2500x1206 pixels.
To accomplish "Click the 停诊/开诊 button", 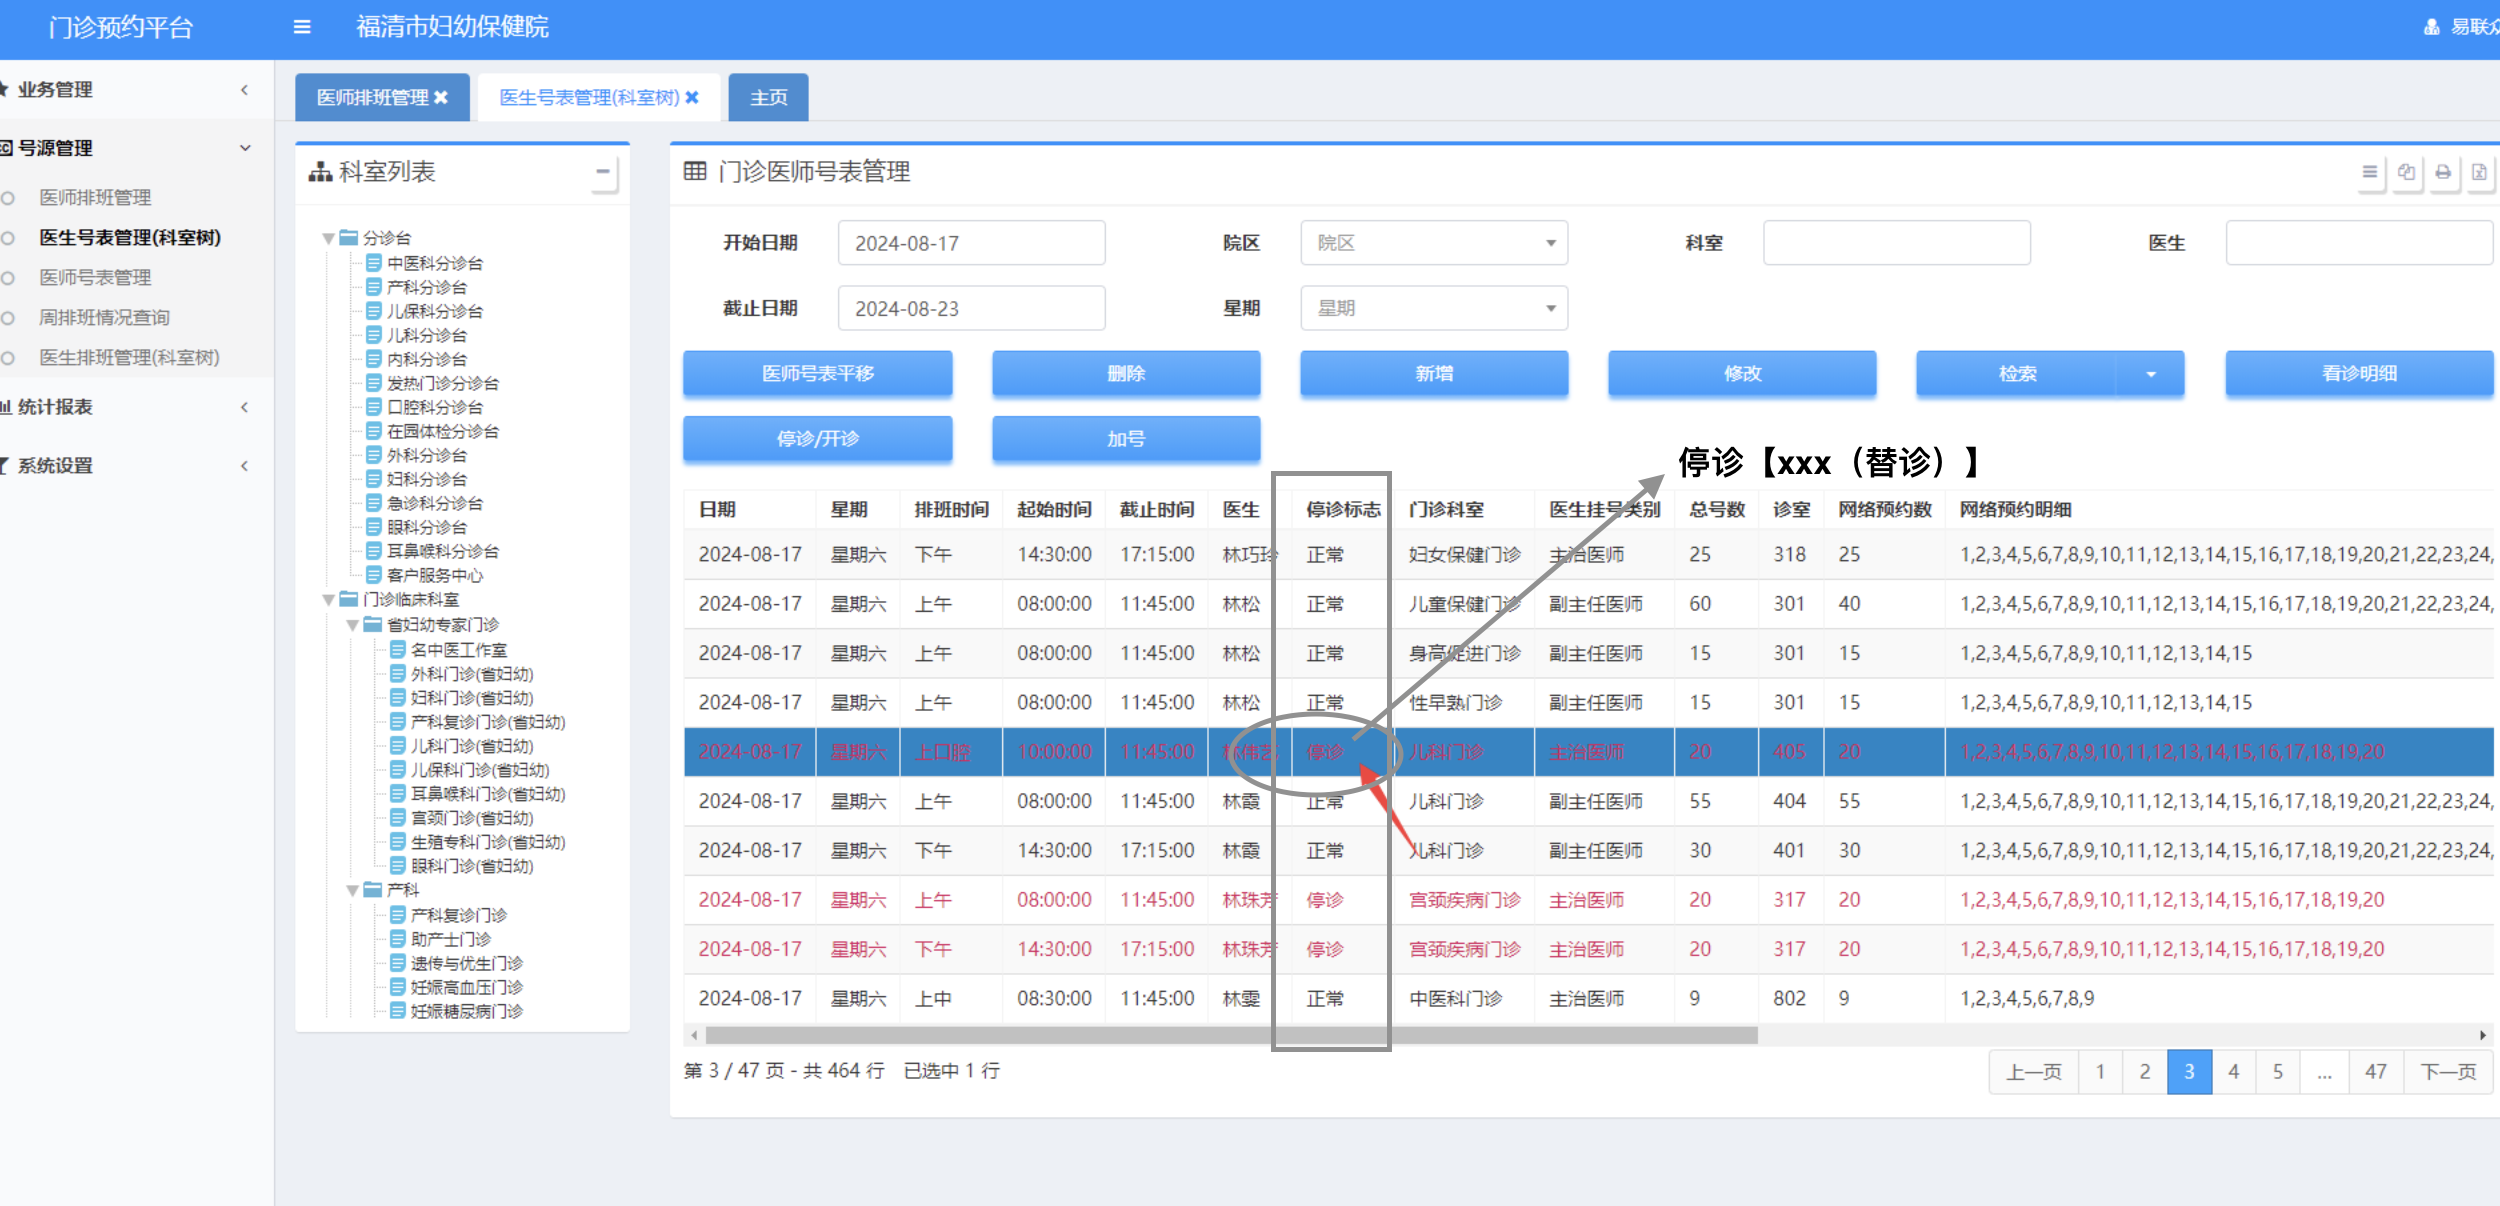I will [x=817, y=439].
